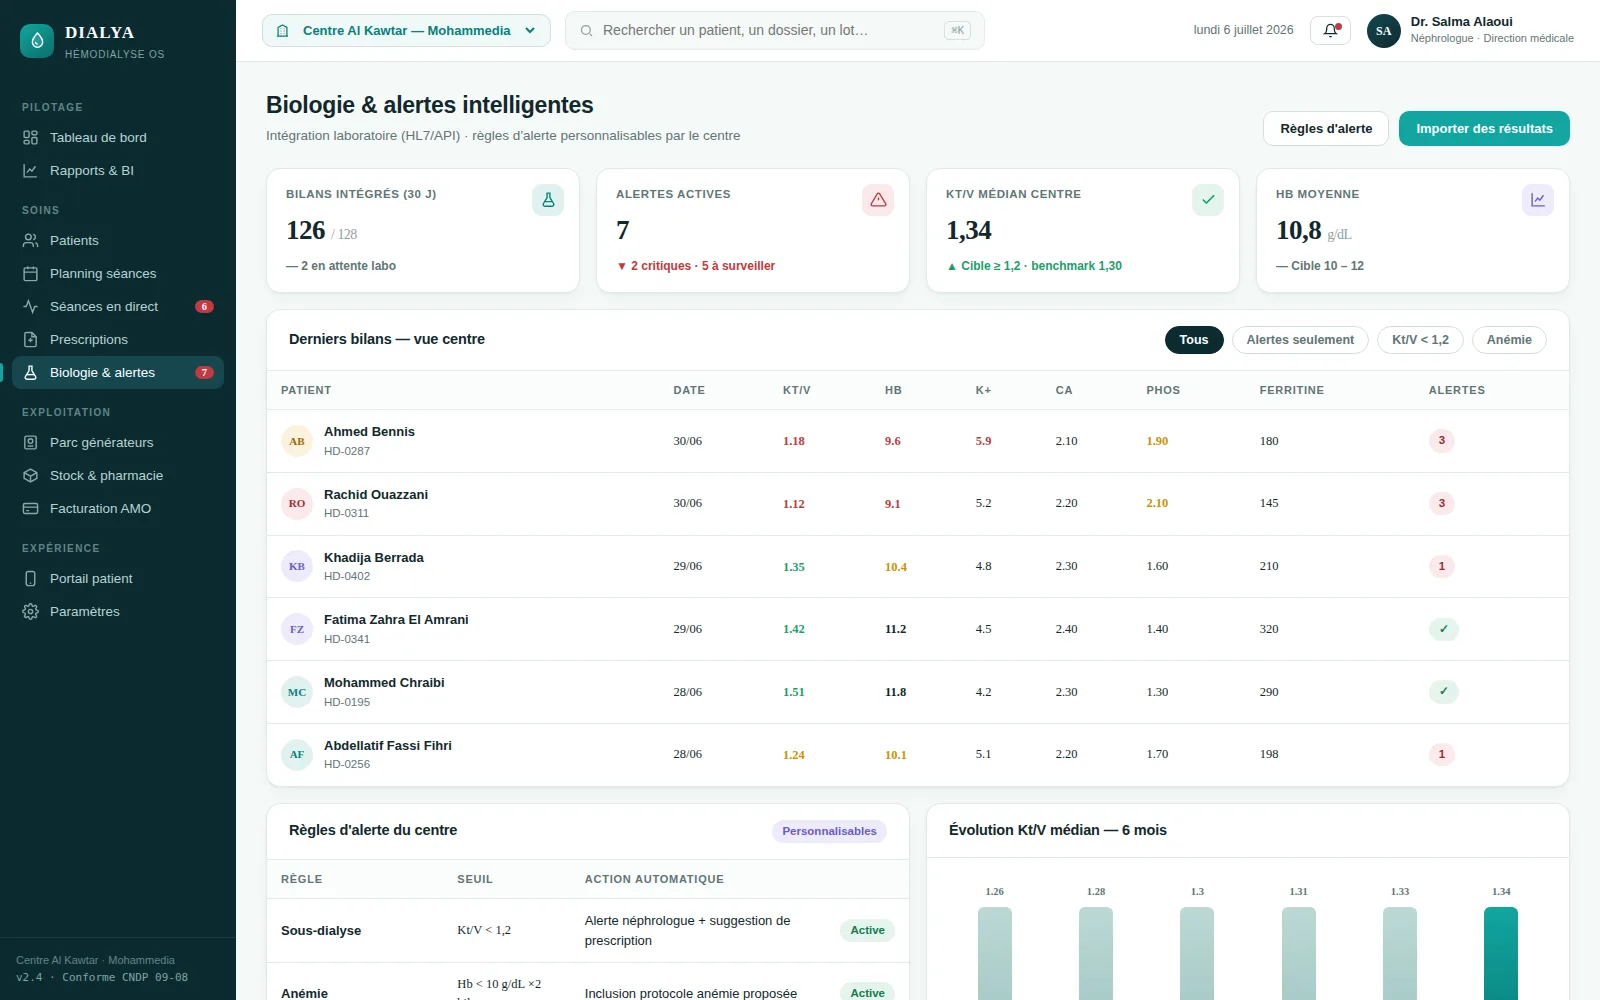Click the Patient column header
Image resolution: width=1600 pixels, height=1000 pixels.
[306, 390]
